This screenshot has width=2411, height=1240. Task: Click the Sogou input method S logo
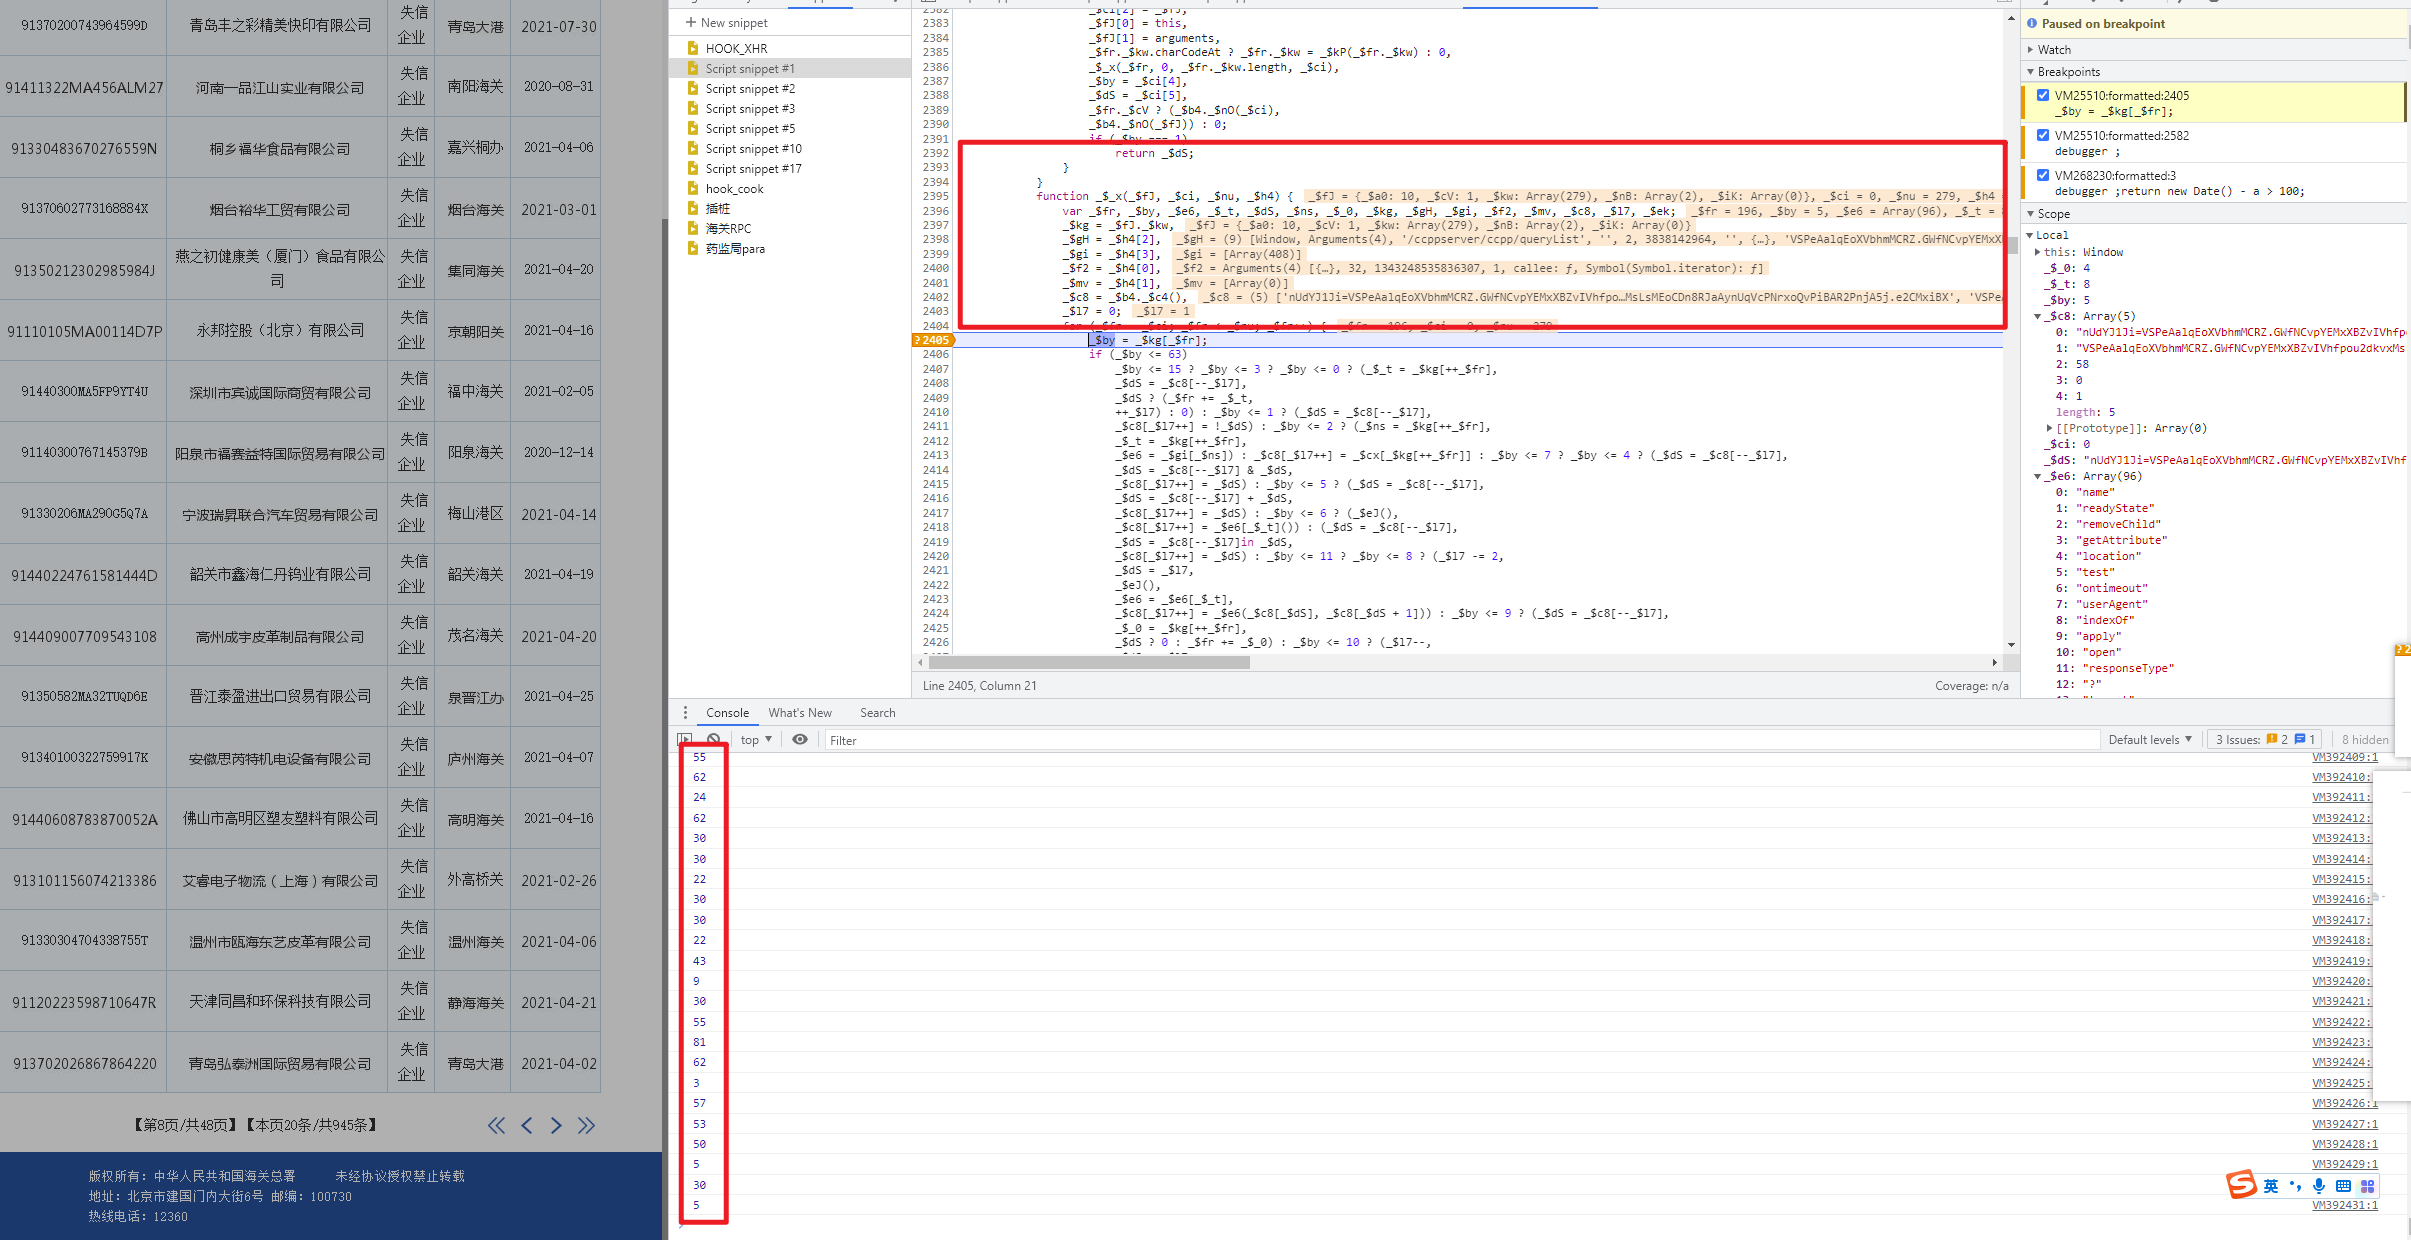2241,1185
